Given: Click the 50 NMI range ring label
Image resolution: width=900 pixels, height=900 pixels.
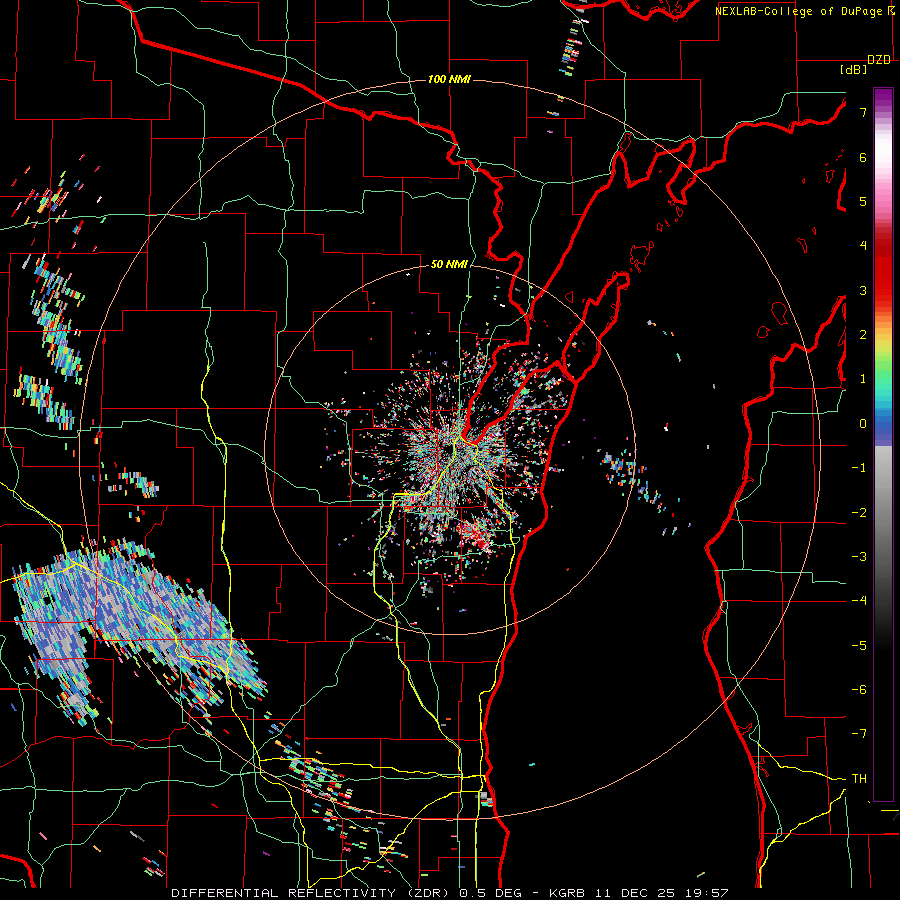Looking at the screenshot, I should tap(449, 265).
